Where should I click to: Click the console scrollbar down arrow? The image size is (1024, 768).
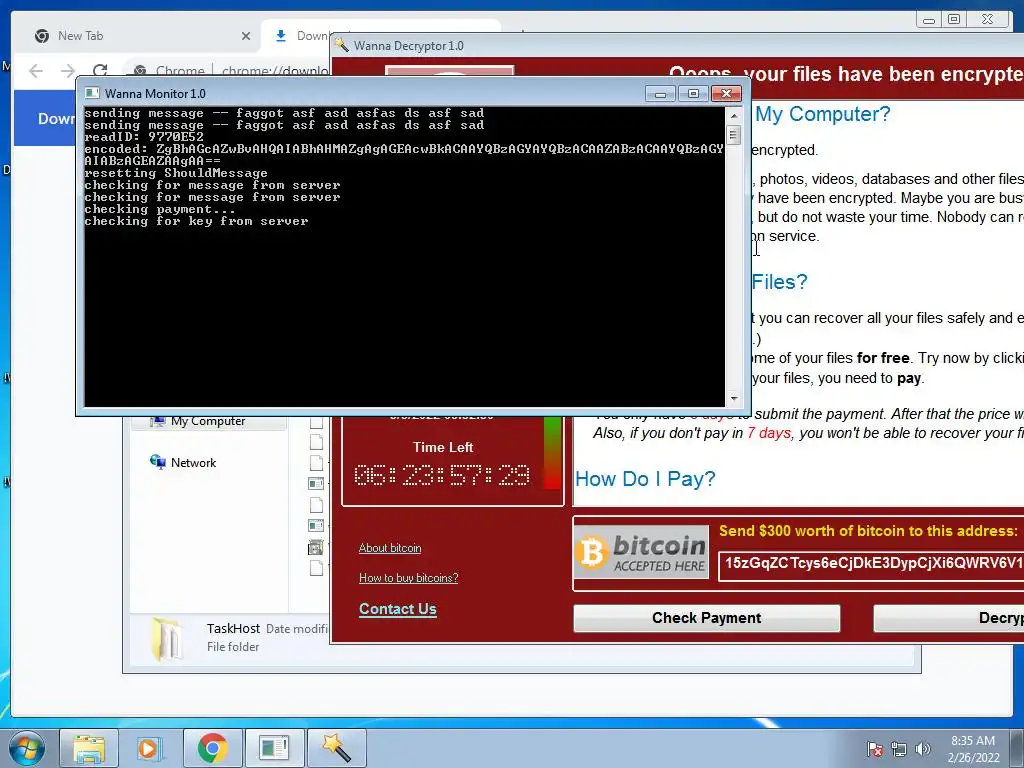click(734, 398)
